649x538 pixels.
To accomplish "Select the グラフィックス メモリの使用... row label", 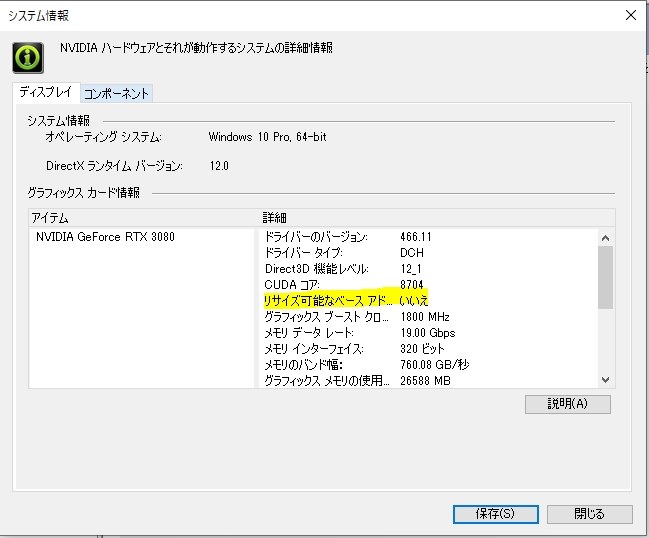I will tap(327, 380).
